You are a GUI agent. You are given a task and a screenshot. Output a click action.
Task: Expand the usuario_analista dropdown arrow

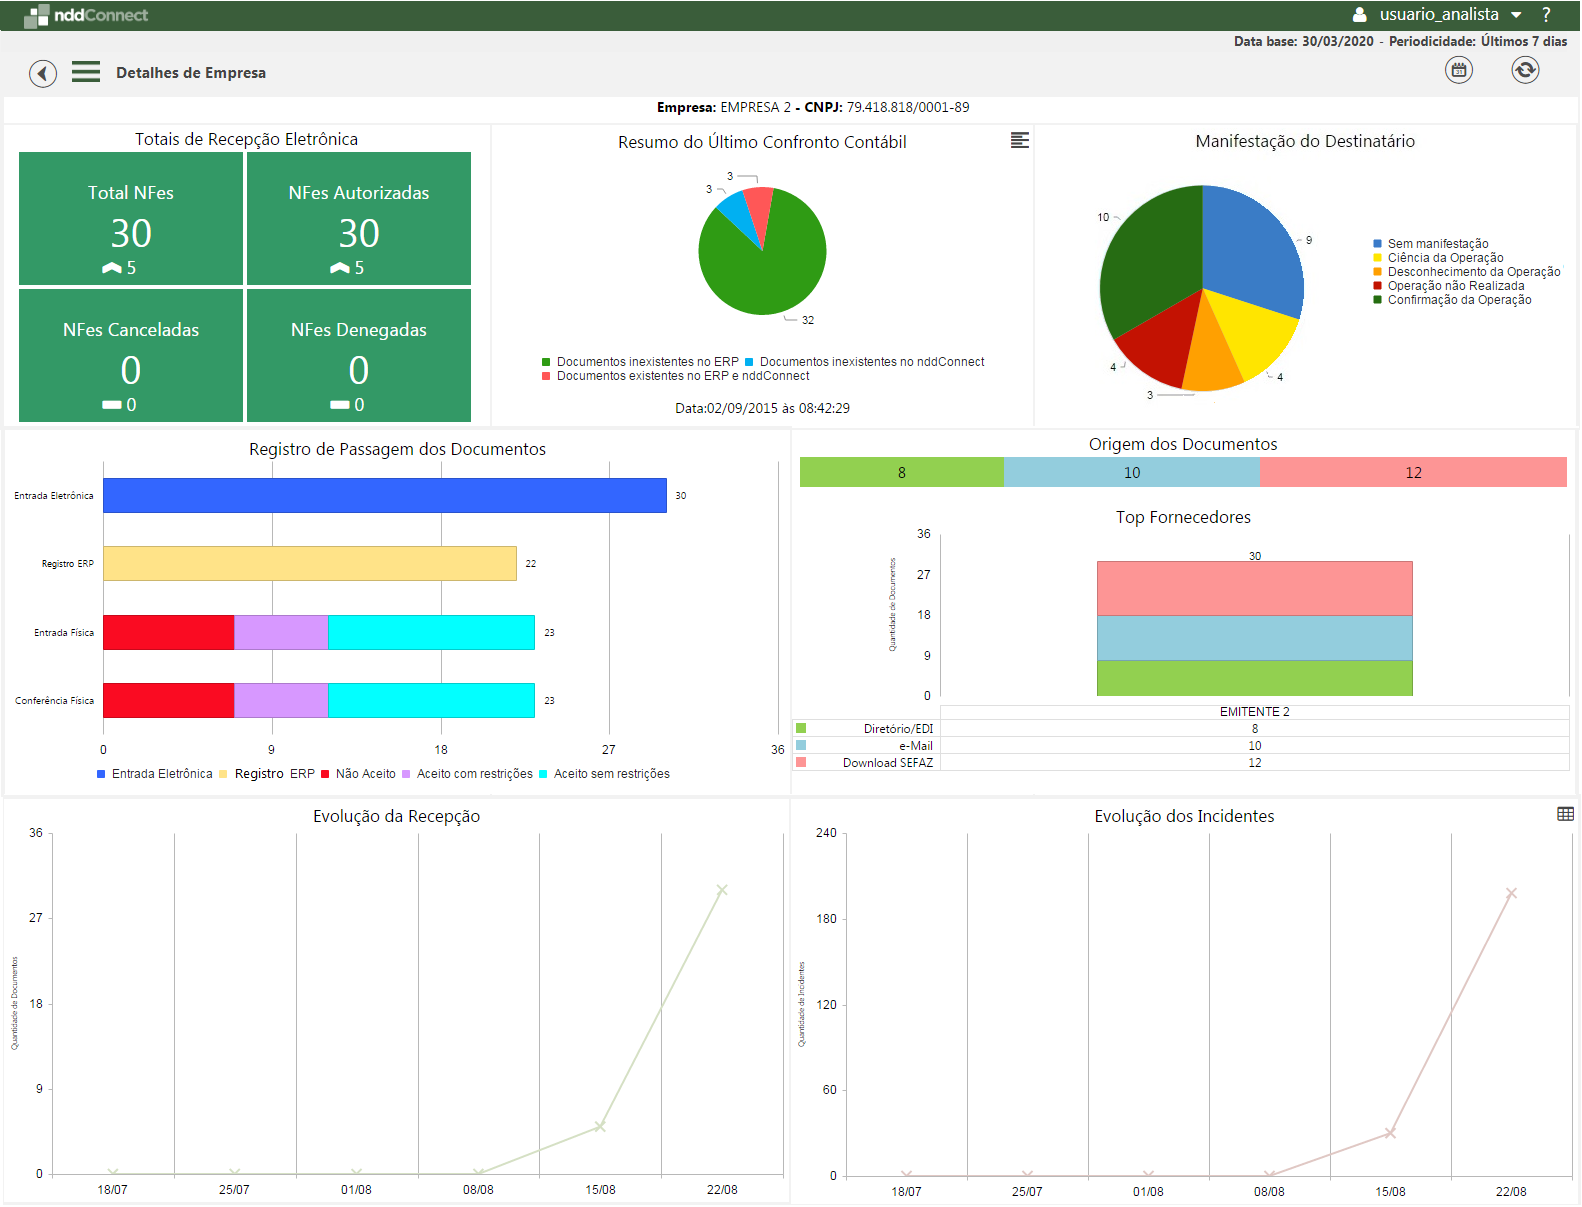pos(1516,15)
